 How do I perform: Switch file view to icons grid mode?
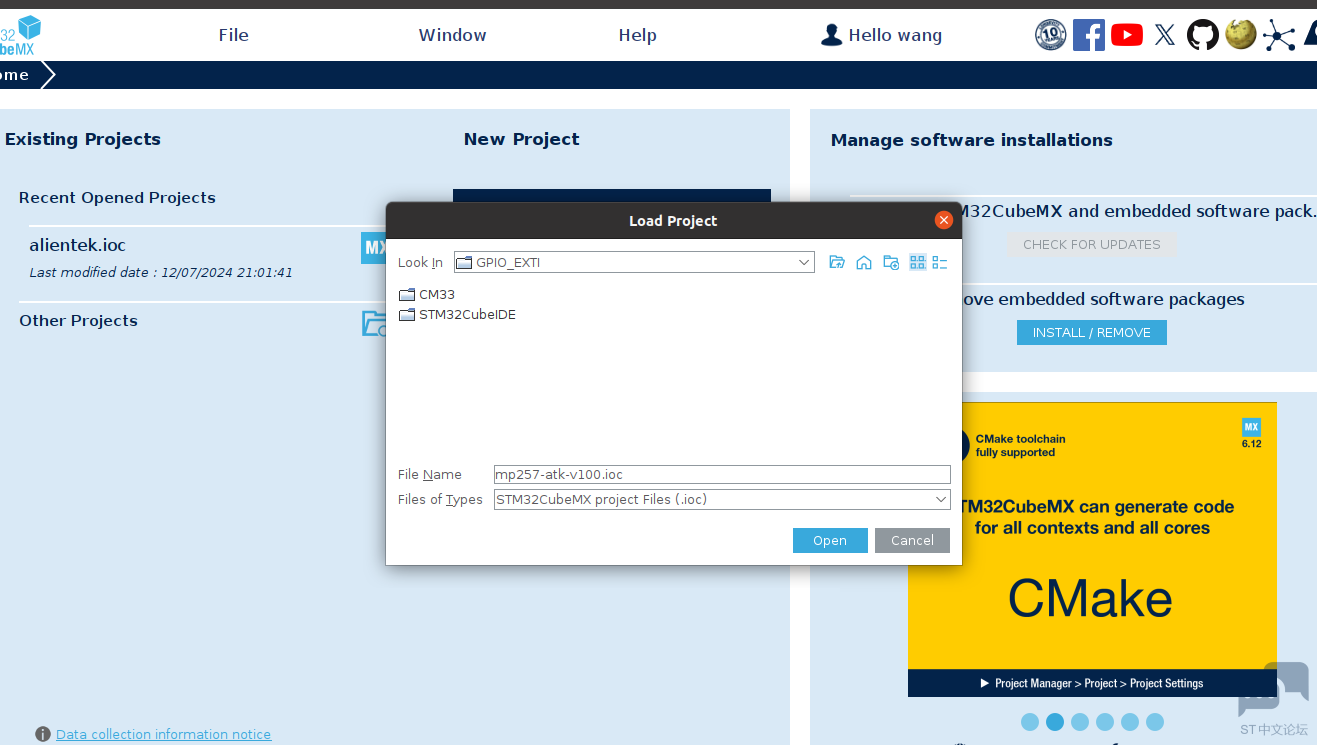tap(918, 262)
